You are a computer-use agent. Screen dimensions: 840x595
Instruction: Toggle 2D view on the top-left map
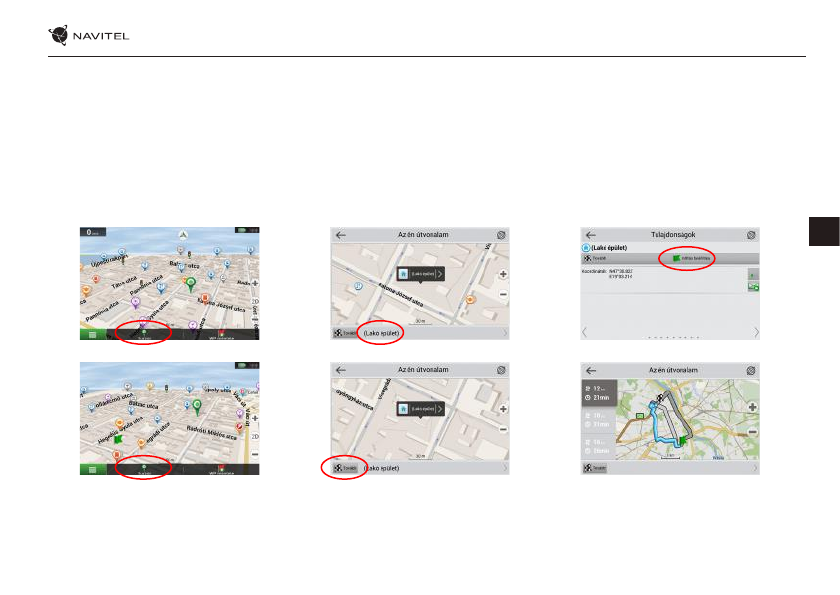click(x=254, y=301)
